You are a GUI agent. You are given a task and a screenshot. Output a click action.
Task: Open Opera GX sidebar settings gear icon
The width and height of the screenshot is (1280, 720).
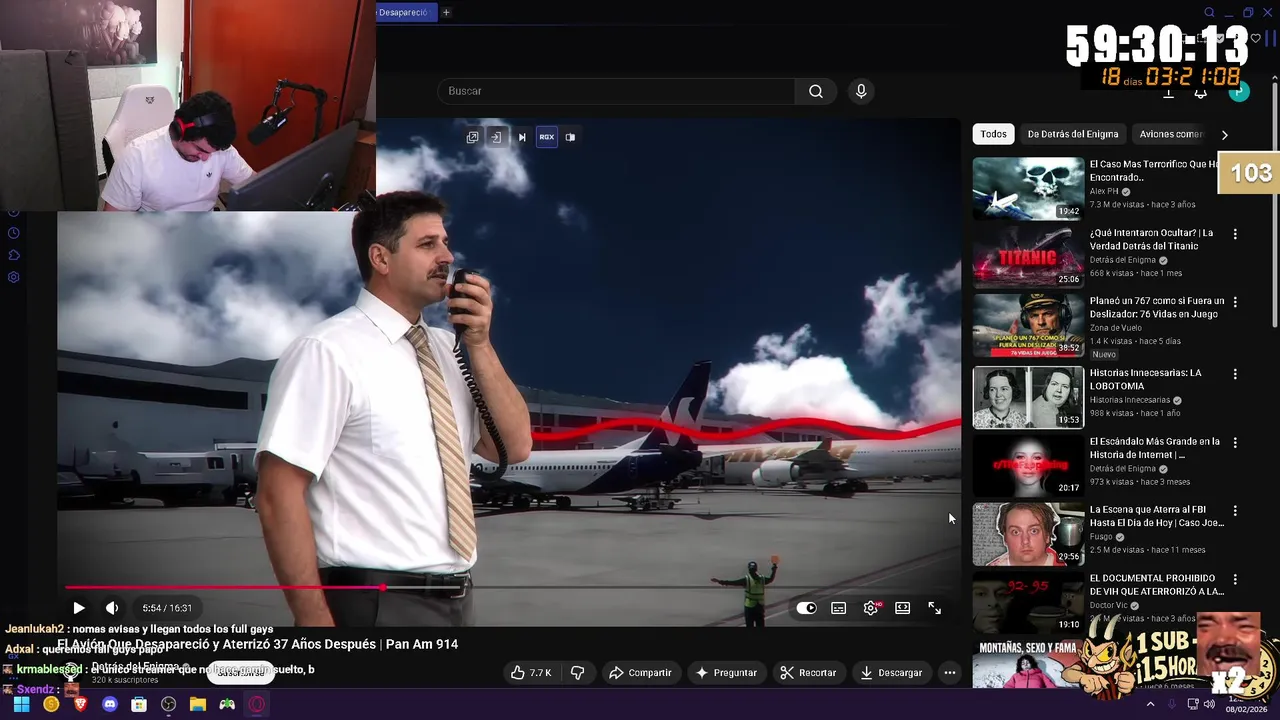click(13, 277)
